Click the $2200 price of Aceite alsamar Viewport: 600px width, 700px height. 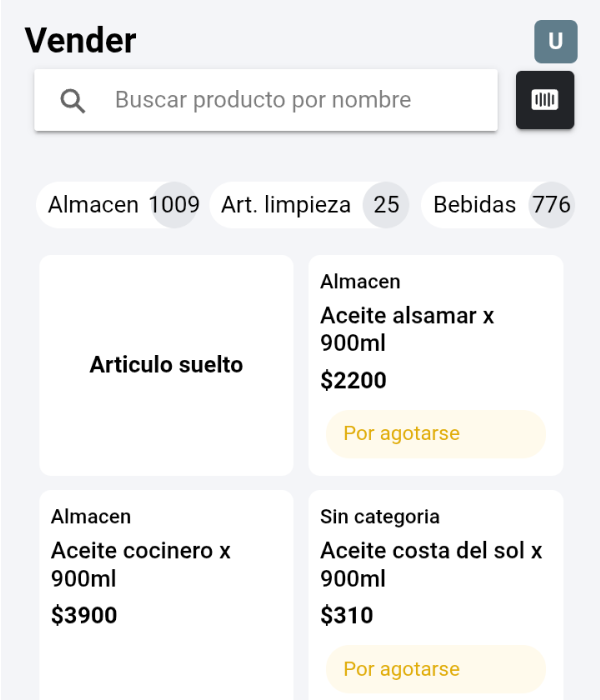tap(353, 380)
